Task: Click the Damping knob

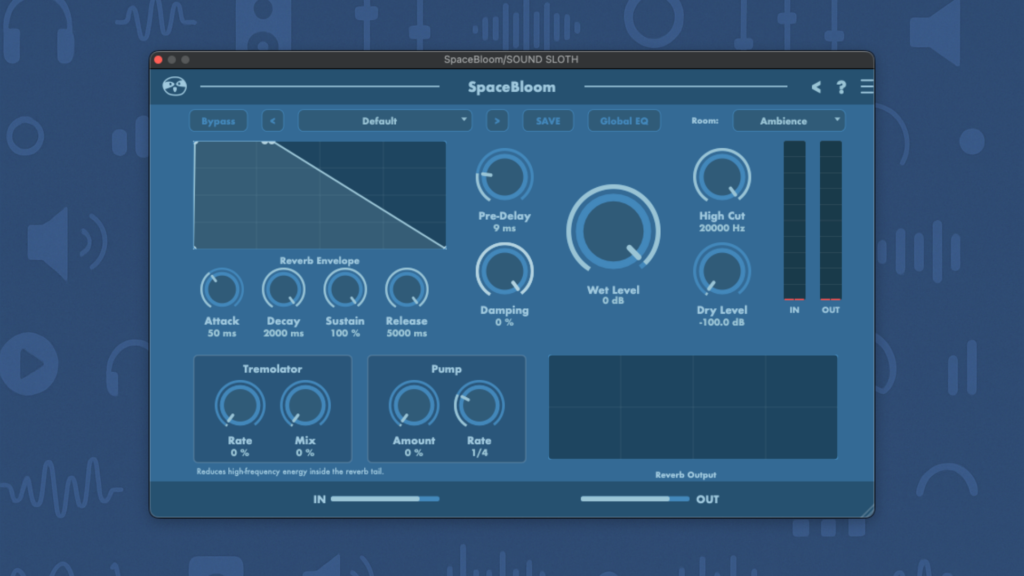Action: (x=505, y=271)
